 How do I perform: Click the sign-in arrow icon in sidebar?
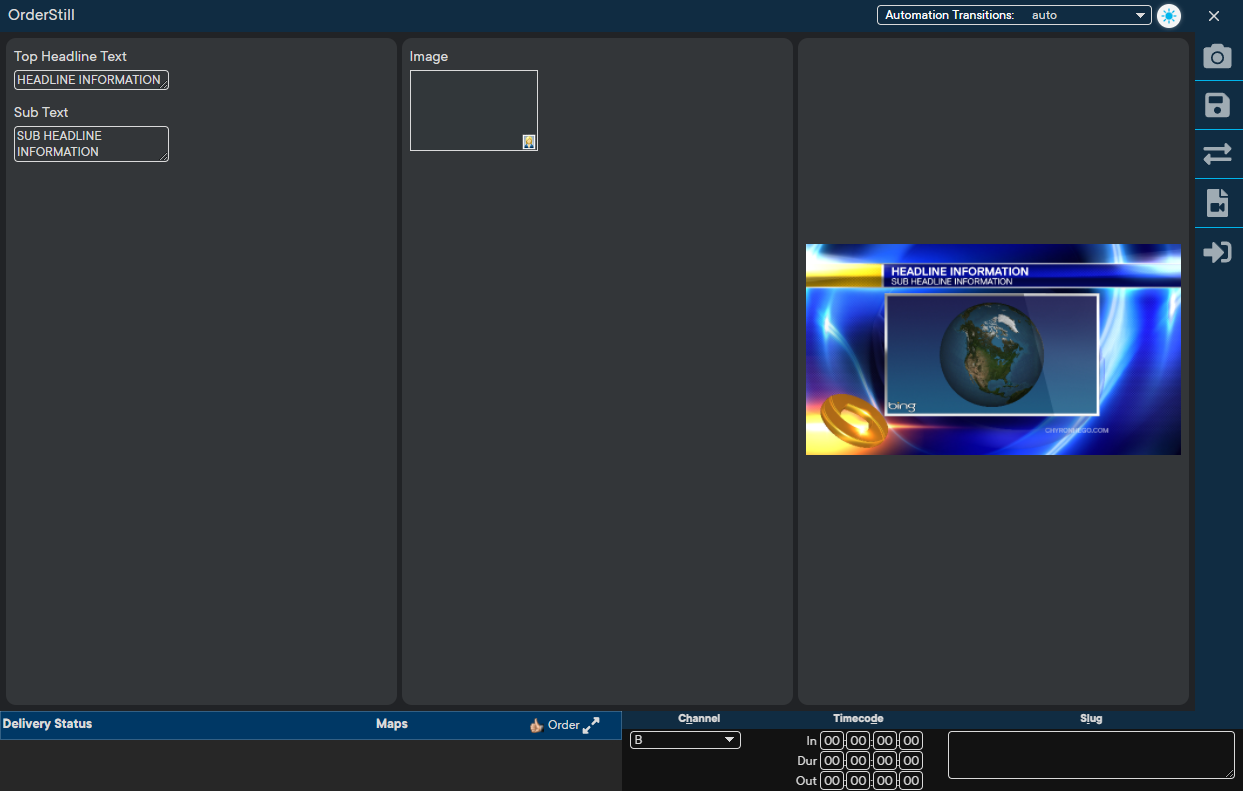(x=1217, y=252)
